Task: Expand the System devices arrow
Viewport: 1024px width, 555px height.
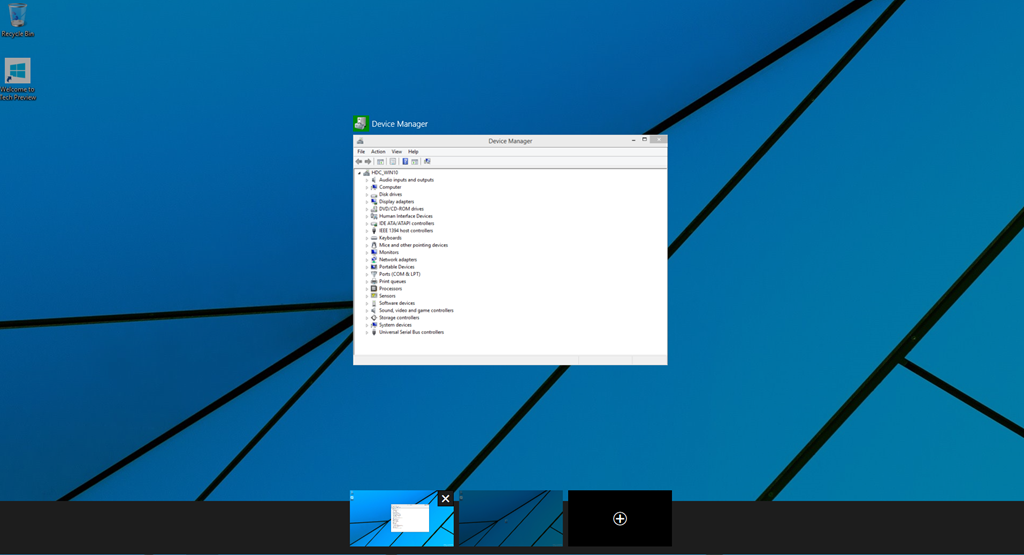Action: (367, 325)
